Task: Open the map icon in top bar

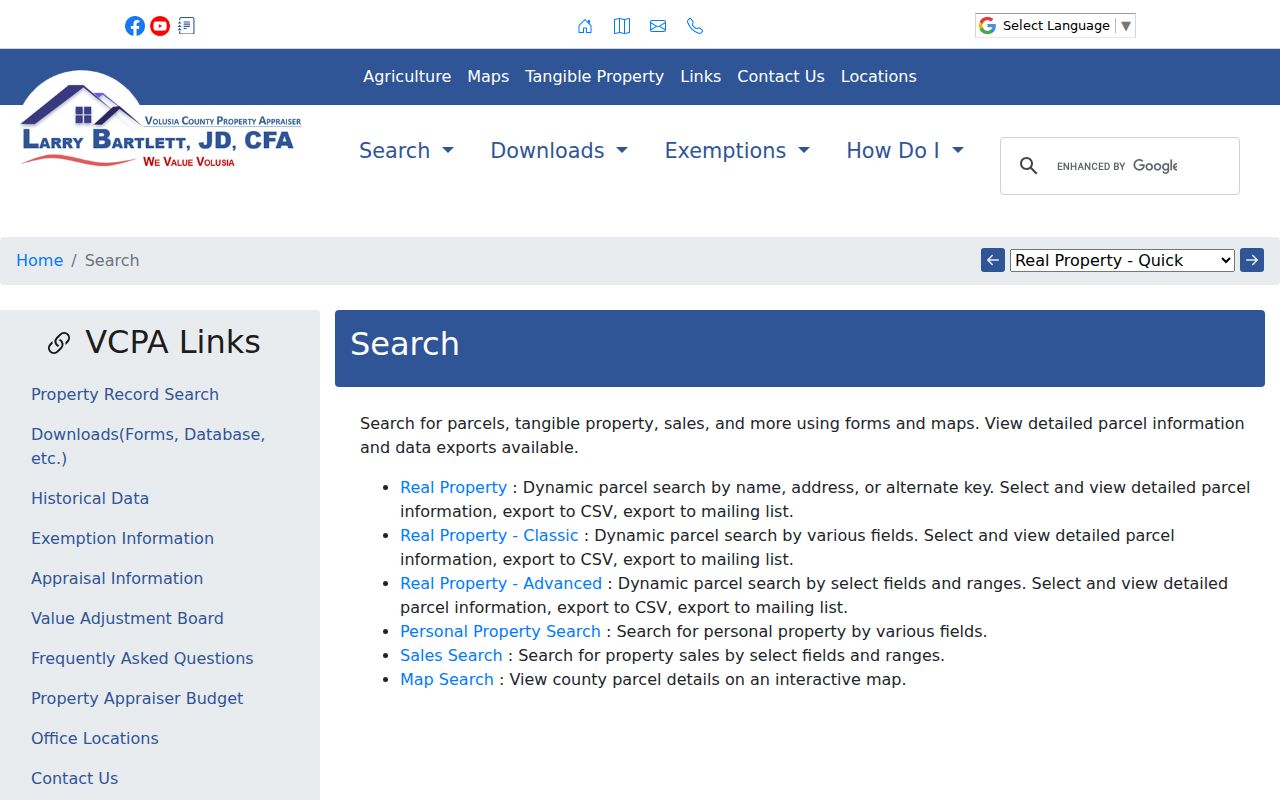Action: (x=622, y=26)
